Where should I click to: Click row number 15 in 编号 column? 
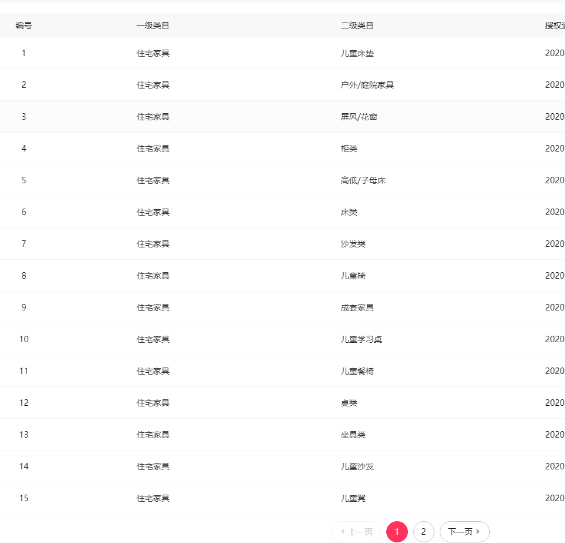(x=24, y=498)
